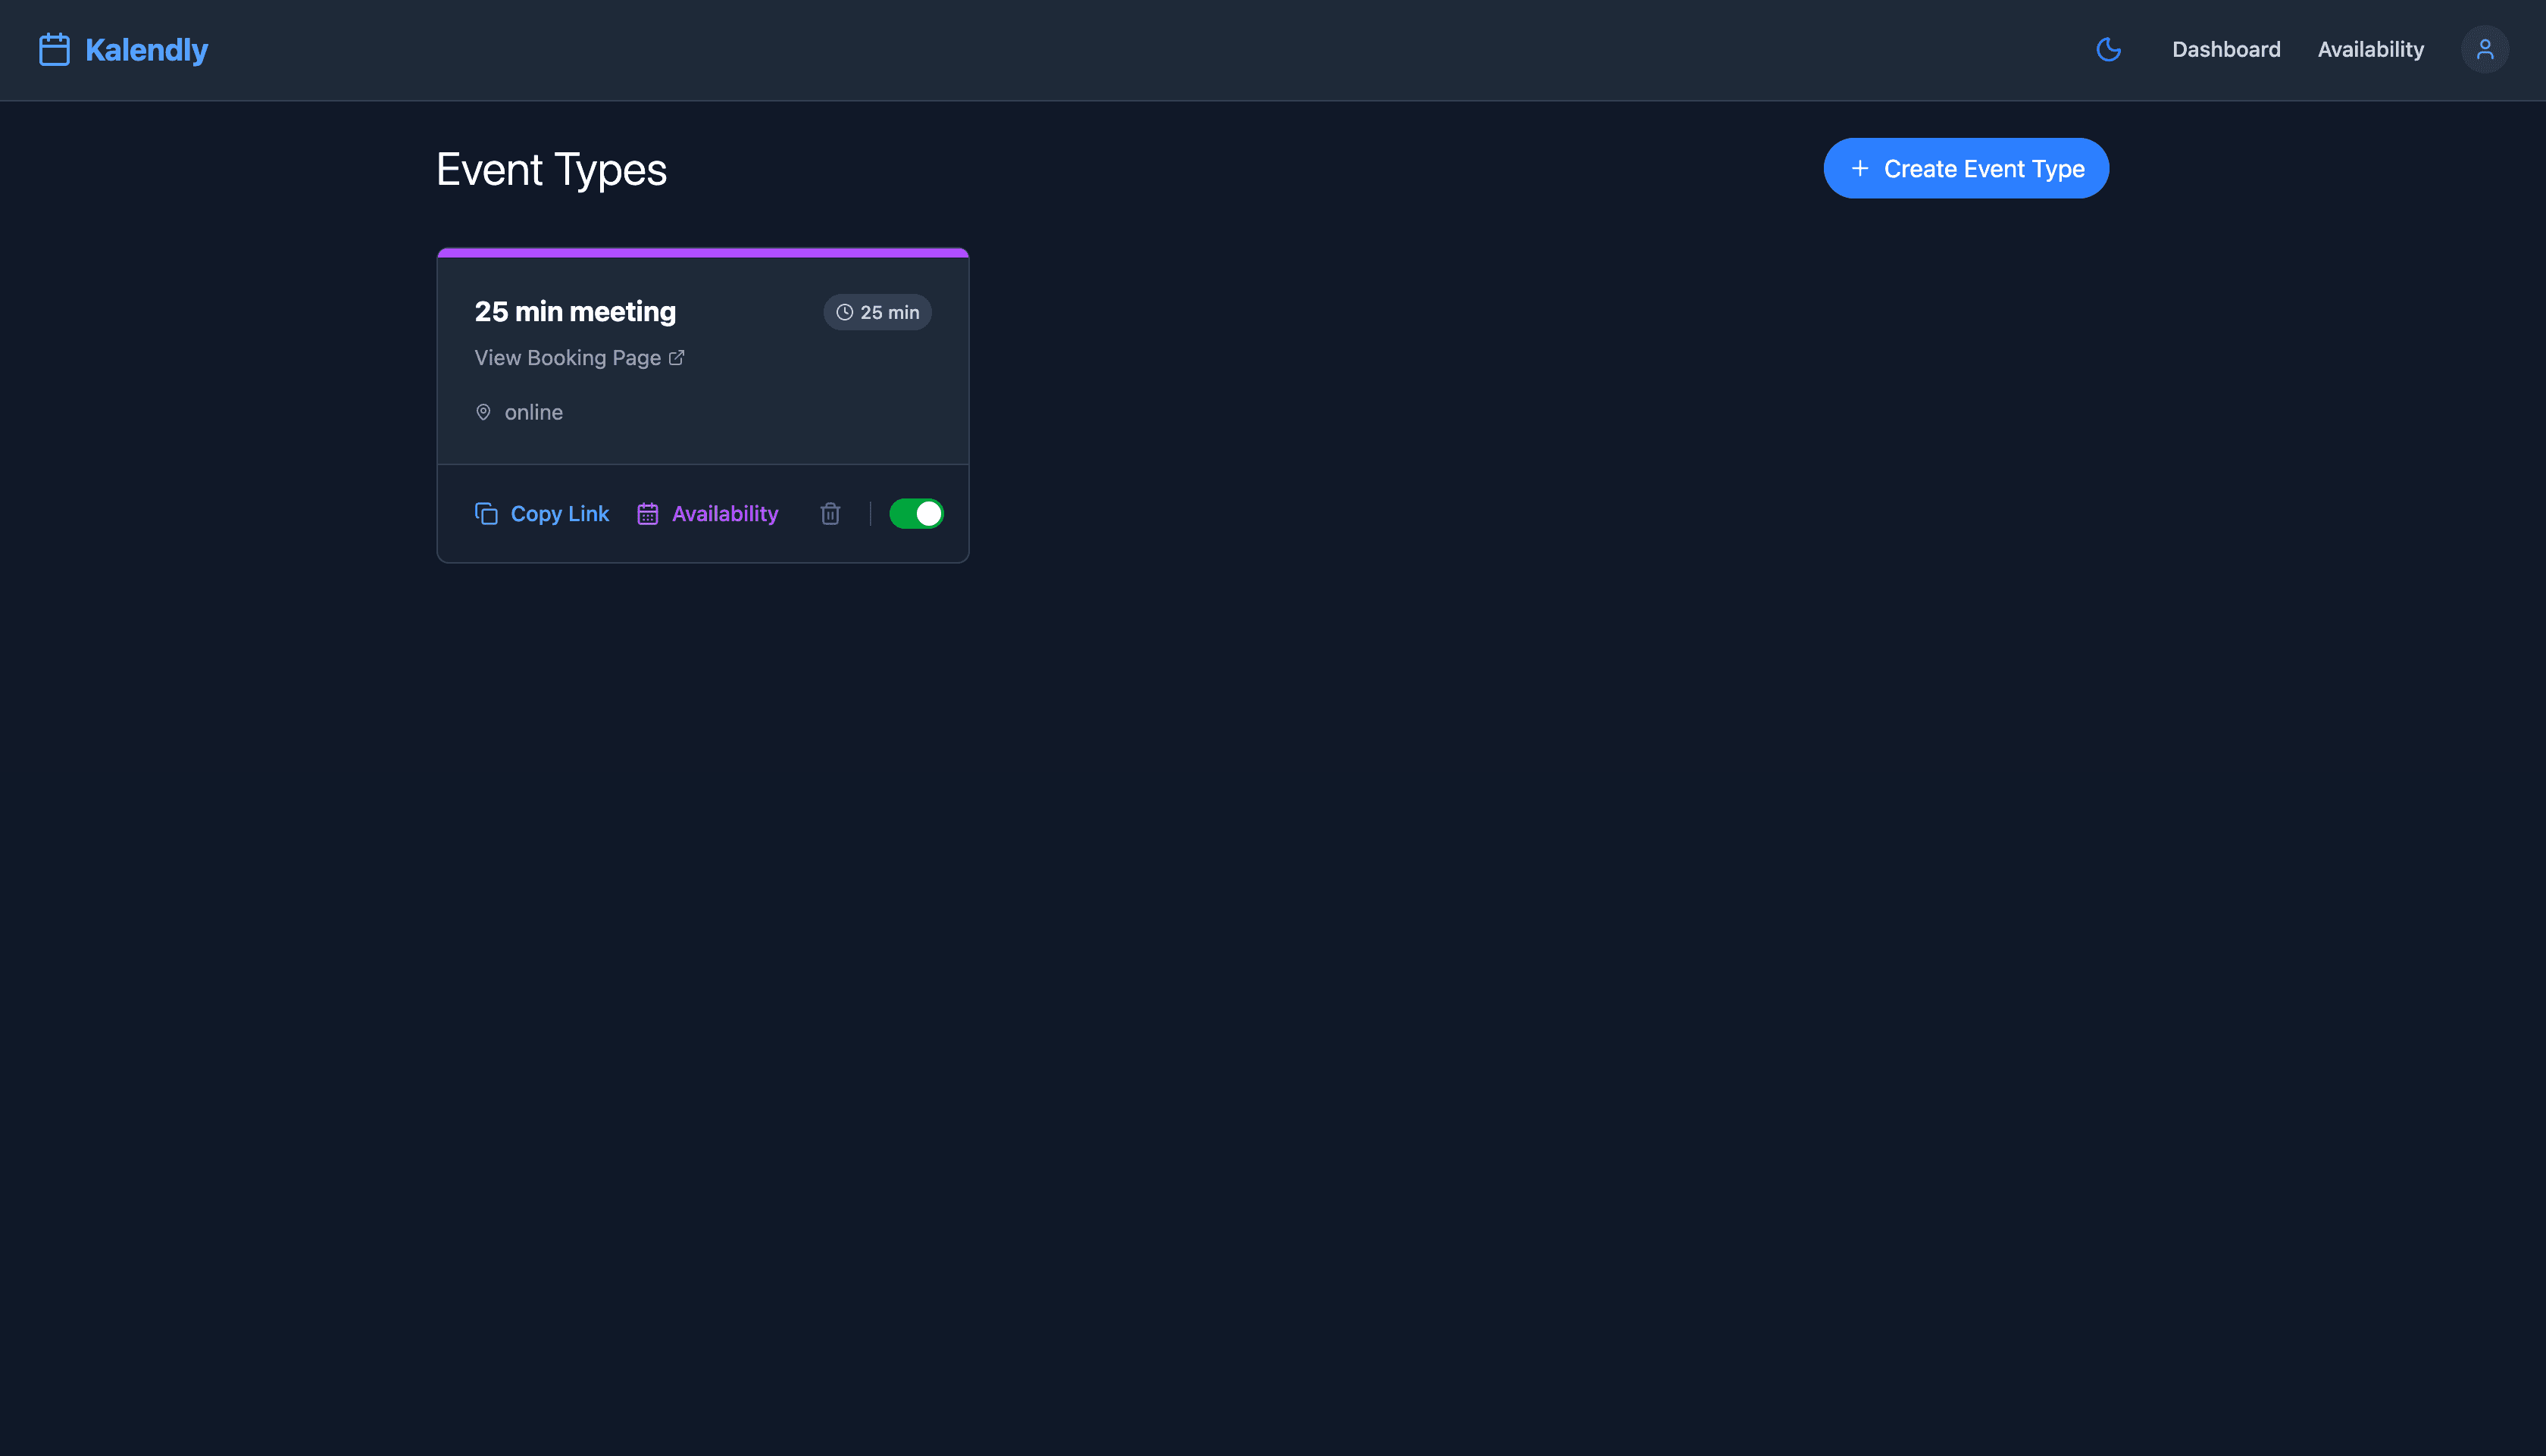Click the Copy Link action
This screenshot has width=2546, height=1456.
tap(560, 513)
